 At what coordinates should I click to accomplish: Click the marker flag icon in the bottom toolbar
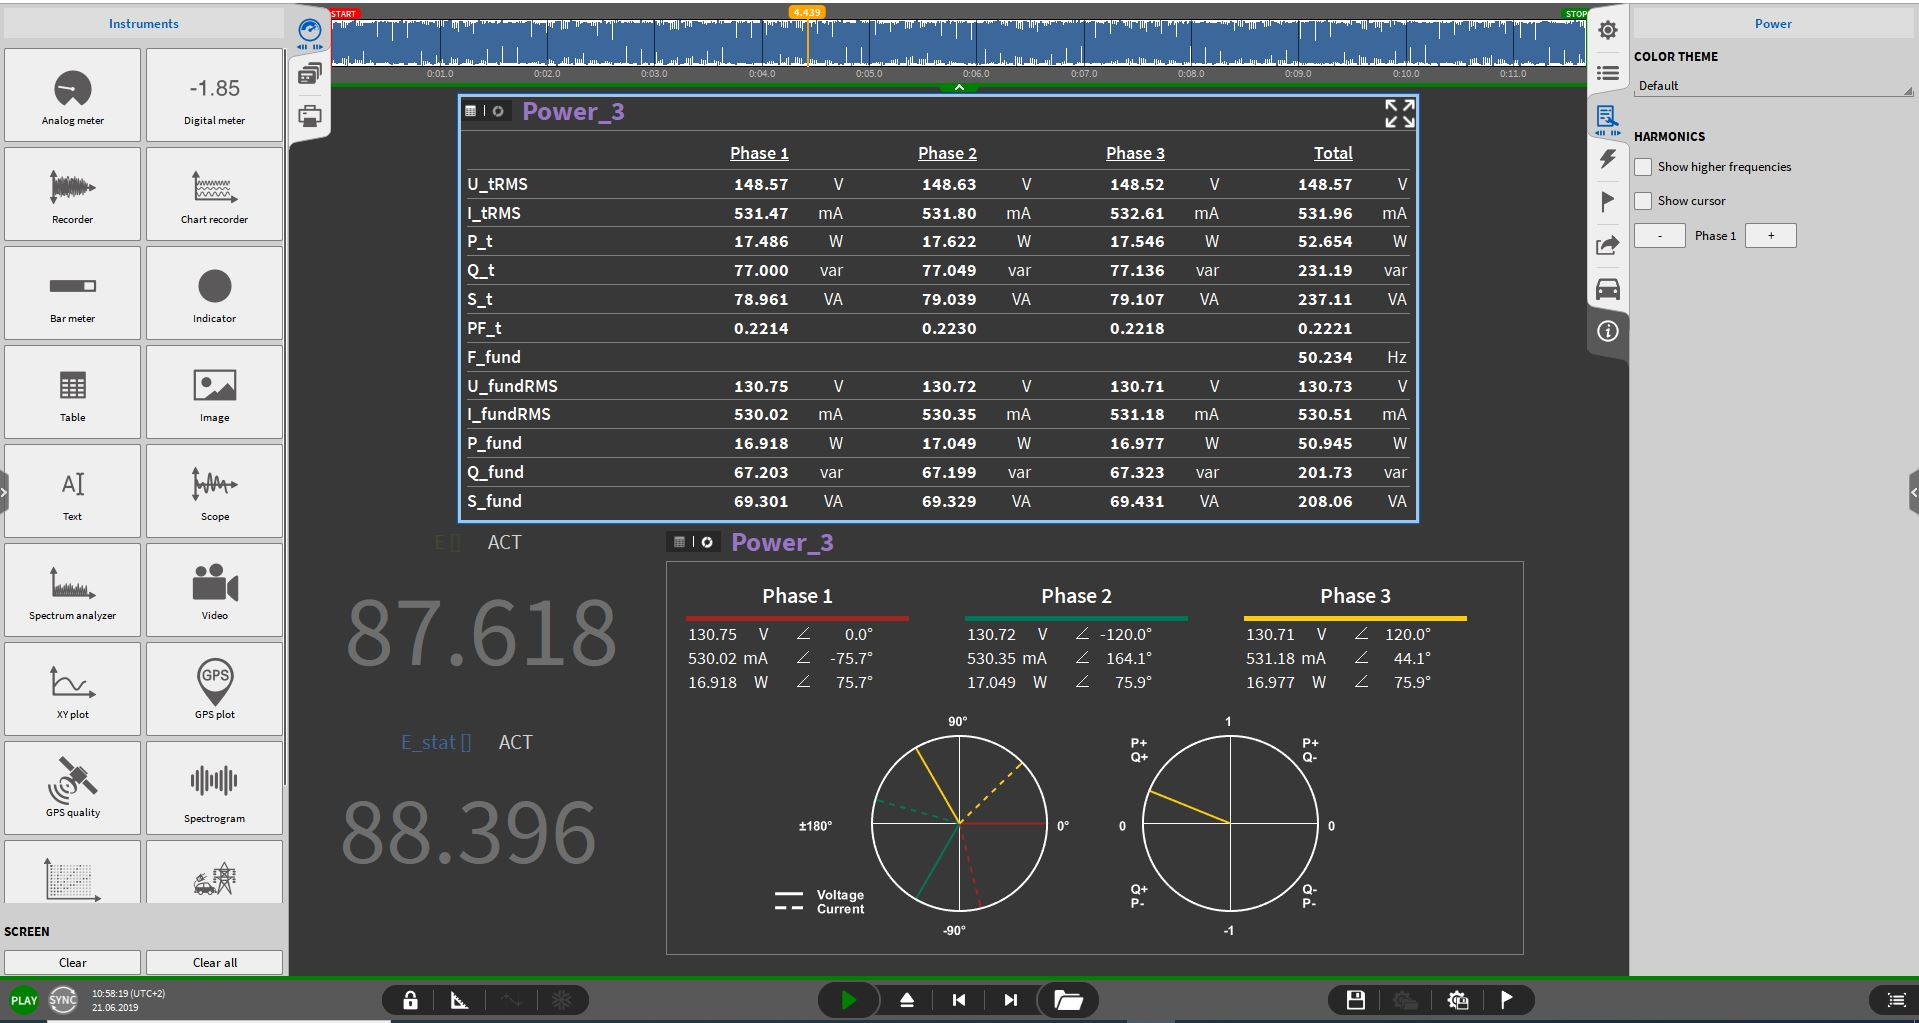(x=1507, y=1000)
